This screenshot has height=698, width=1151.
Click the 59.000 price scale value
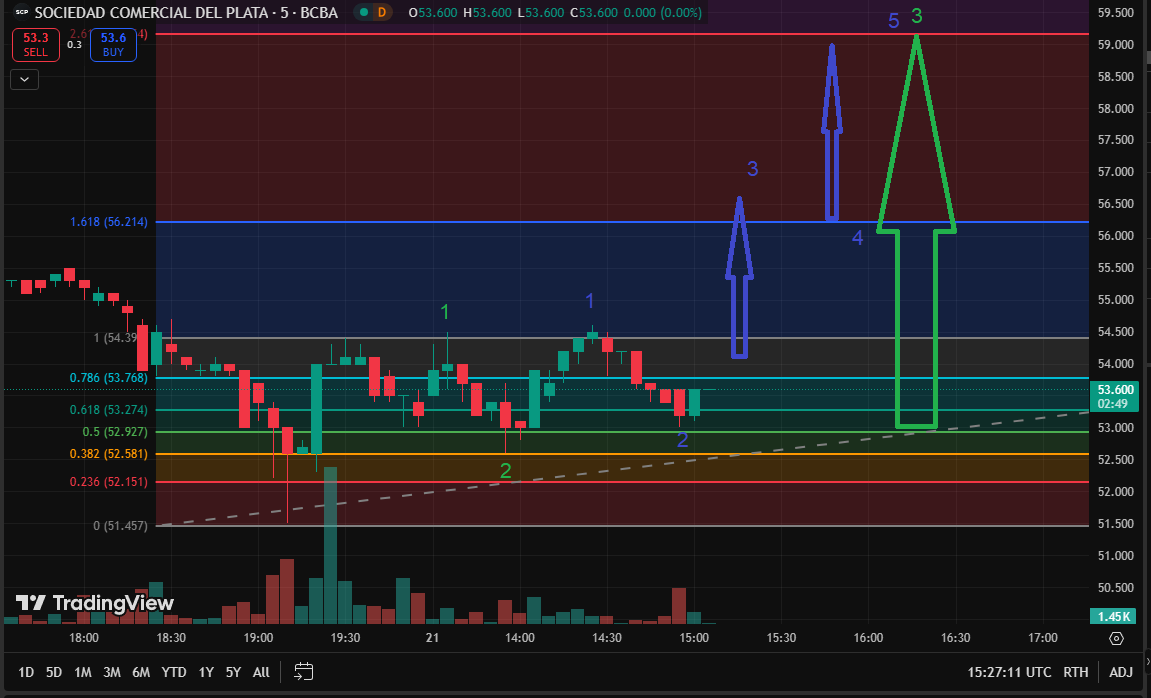click(1115, 45)
